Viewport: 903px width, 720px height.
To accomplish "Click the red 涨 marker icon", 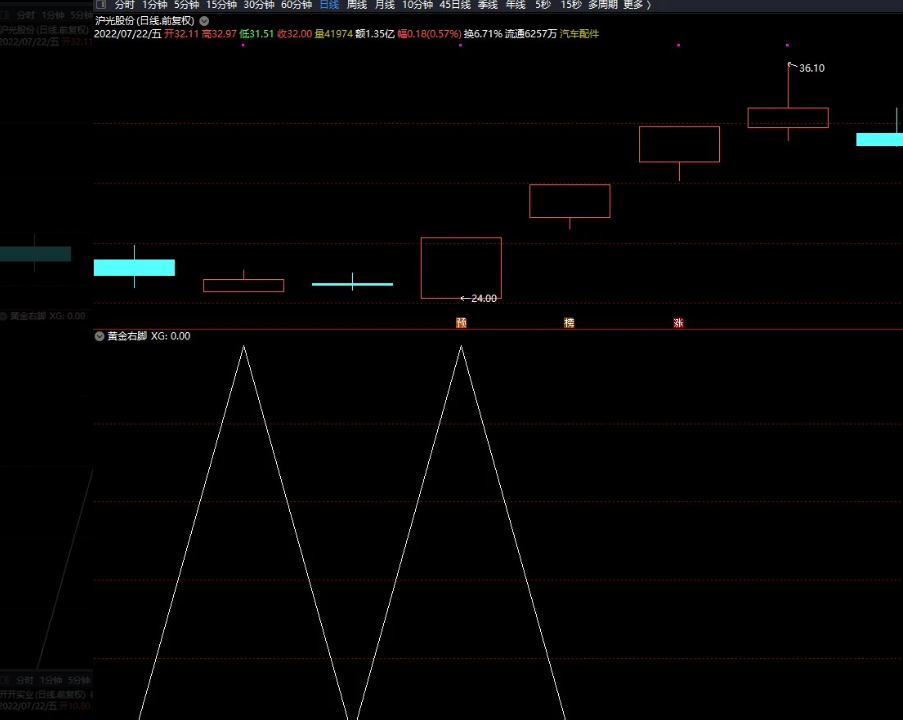I will pos(679,323).
